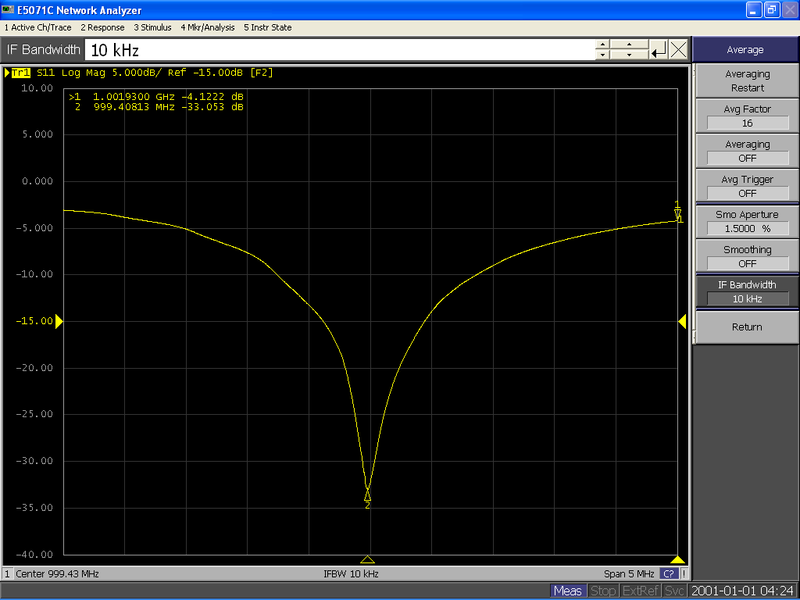
Task: Toggle the Smoothing OFF softkey
Action: [x=746, y=256]
